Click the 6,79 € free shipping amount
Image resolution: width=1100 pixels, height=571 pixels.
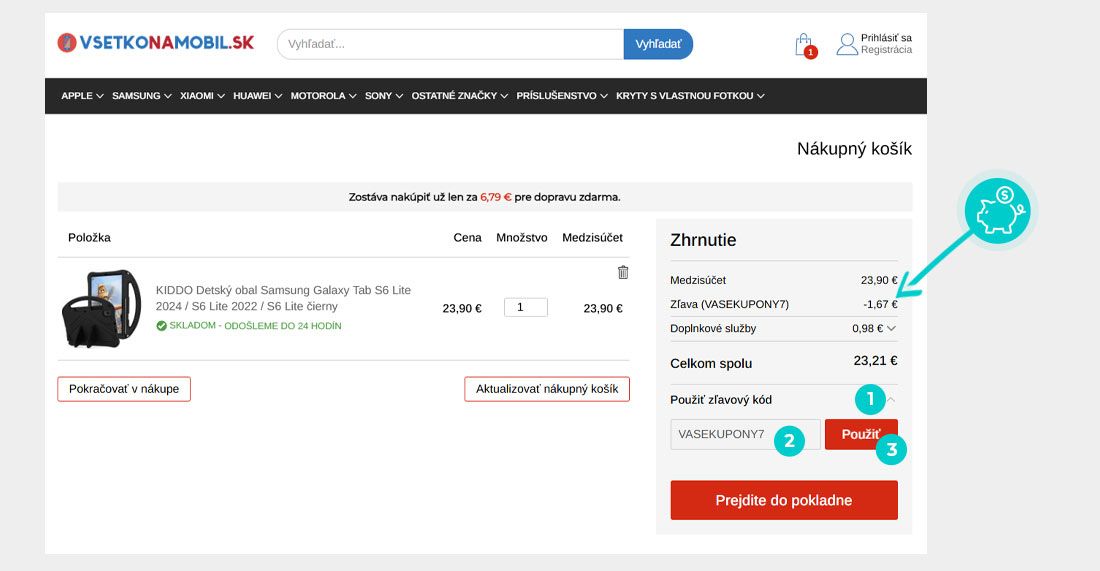click(496, 197)
